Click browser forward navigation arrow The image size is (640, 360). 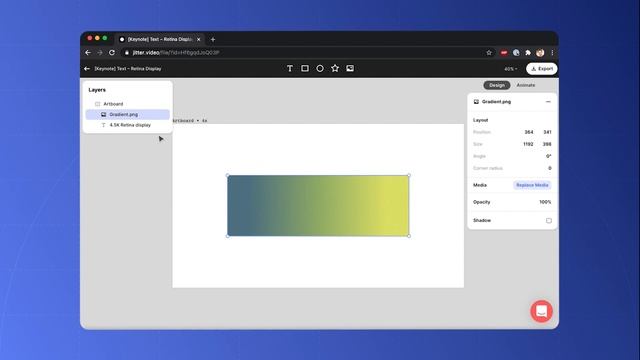point(100,53)
